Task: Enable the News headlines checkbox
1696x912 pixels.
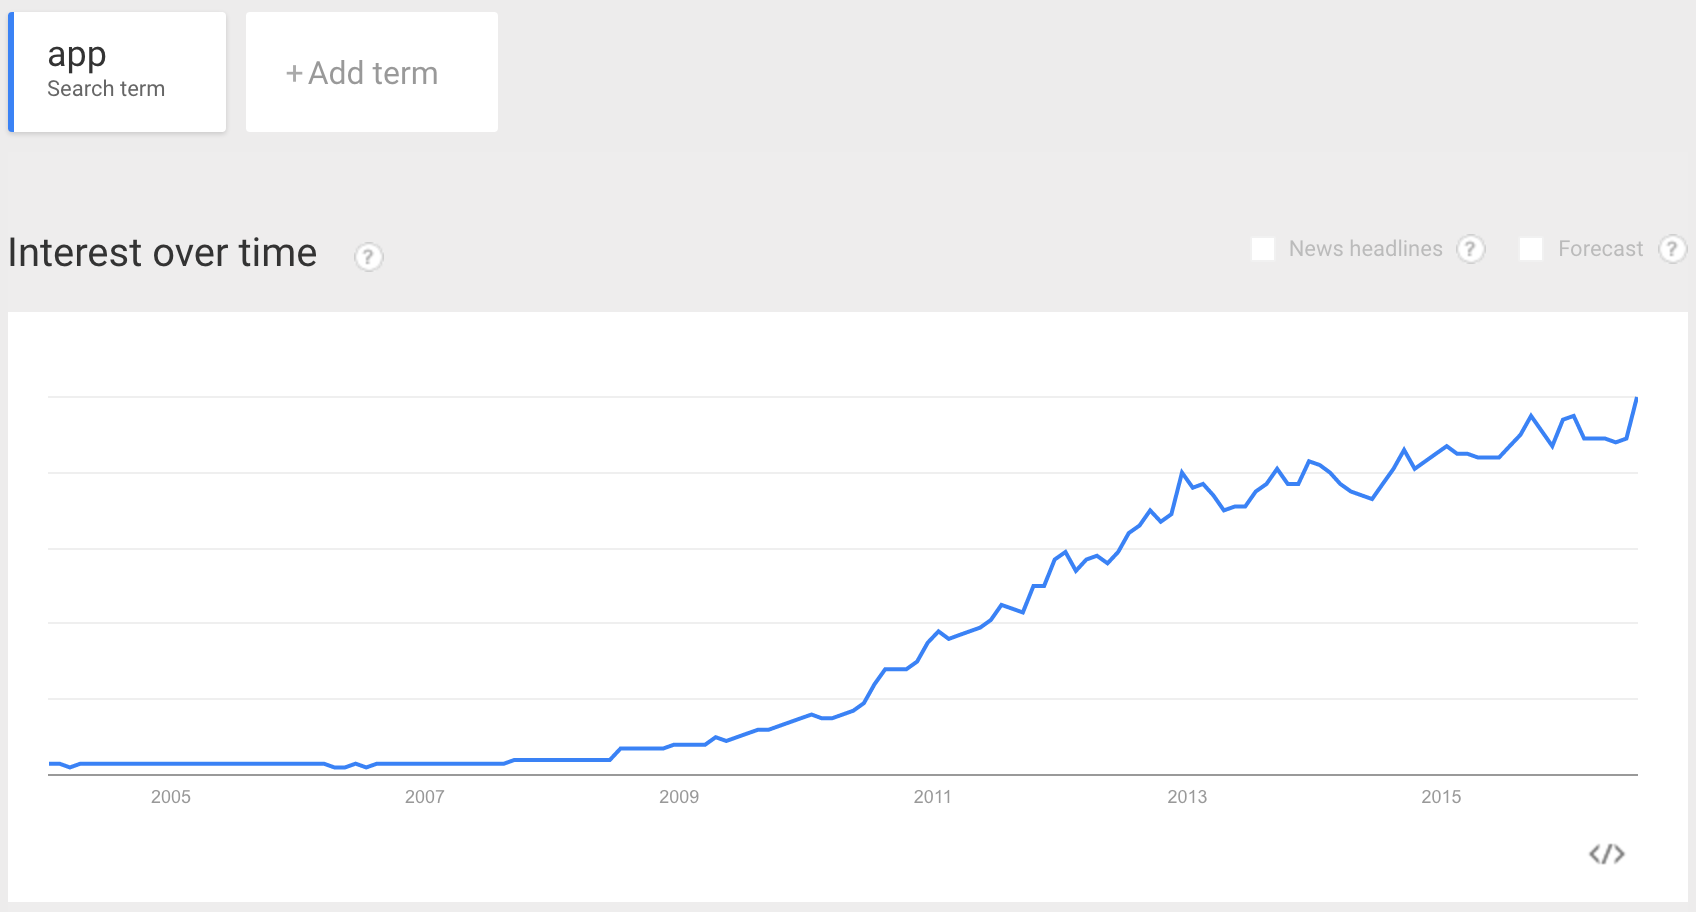Action: coord(1263,249)
